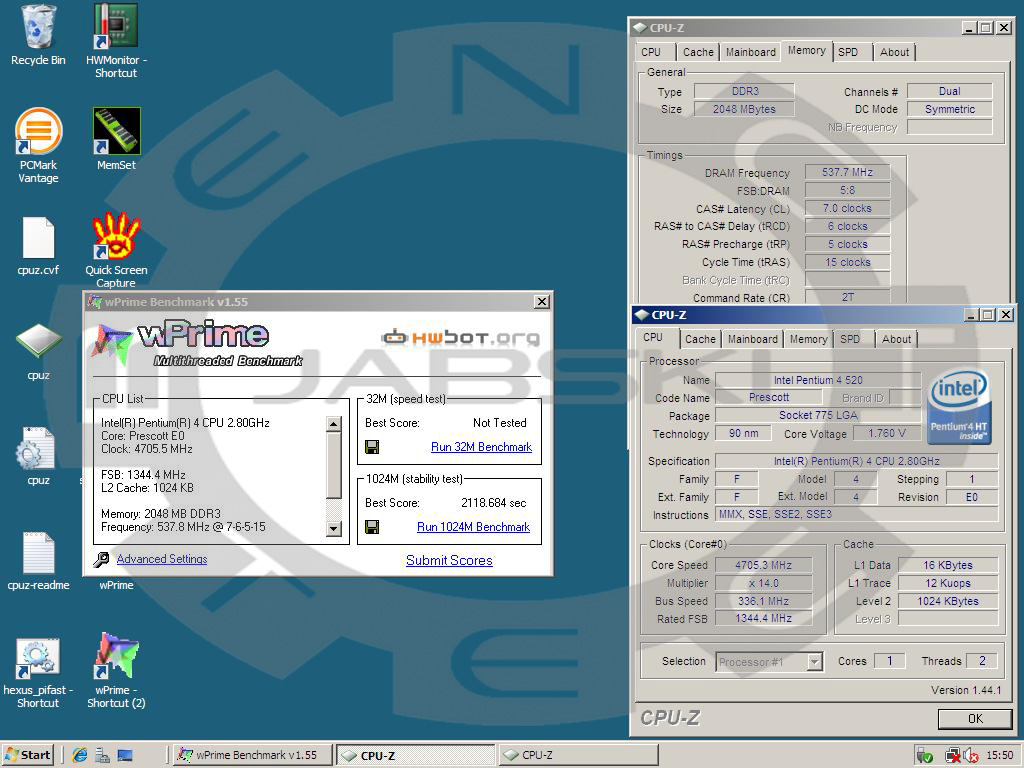Viewport: 1024px width, 768px height.
Task: Click the Core Voltage 1.760 V field
Action: (x=887, y=433)
